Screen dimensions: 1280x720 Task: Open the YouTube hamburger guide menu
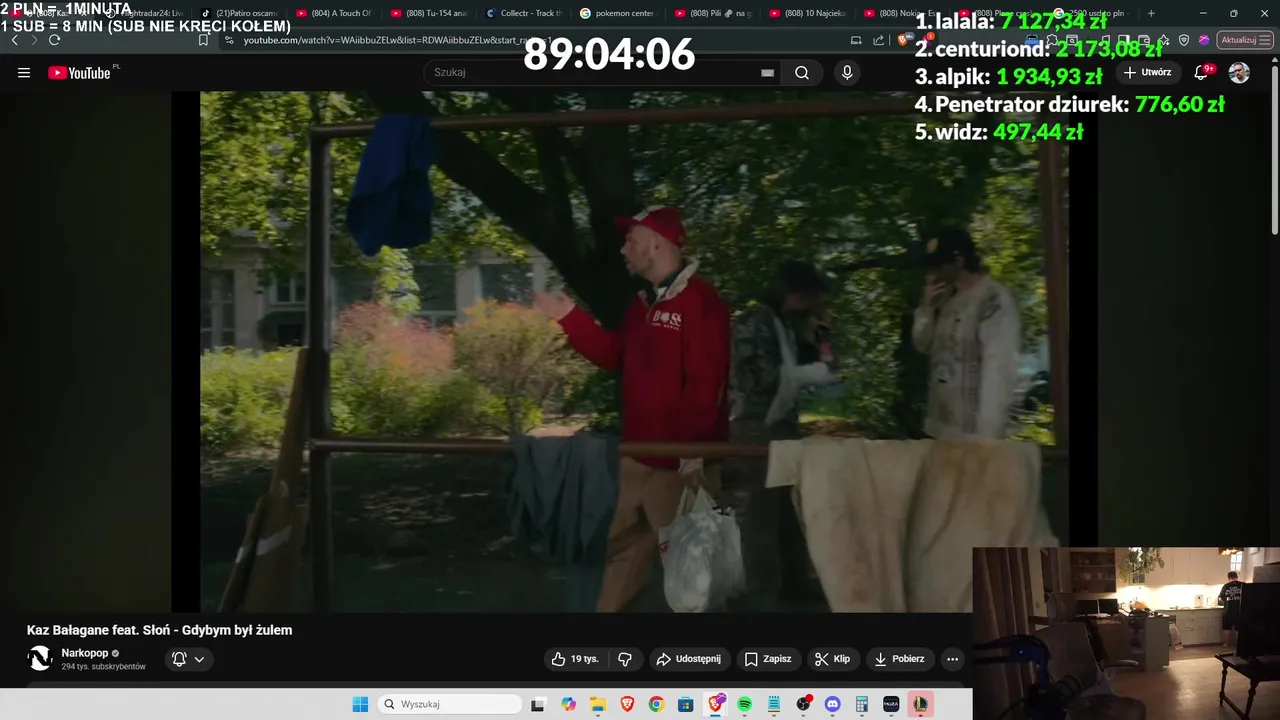tap(24, 73)
